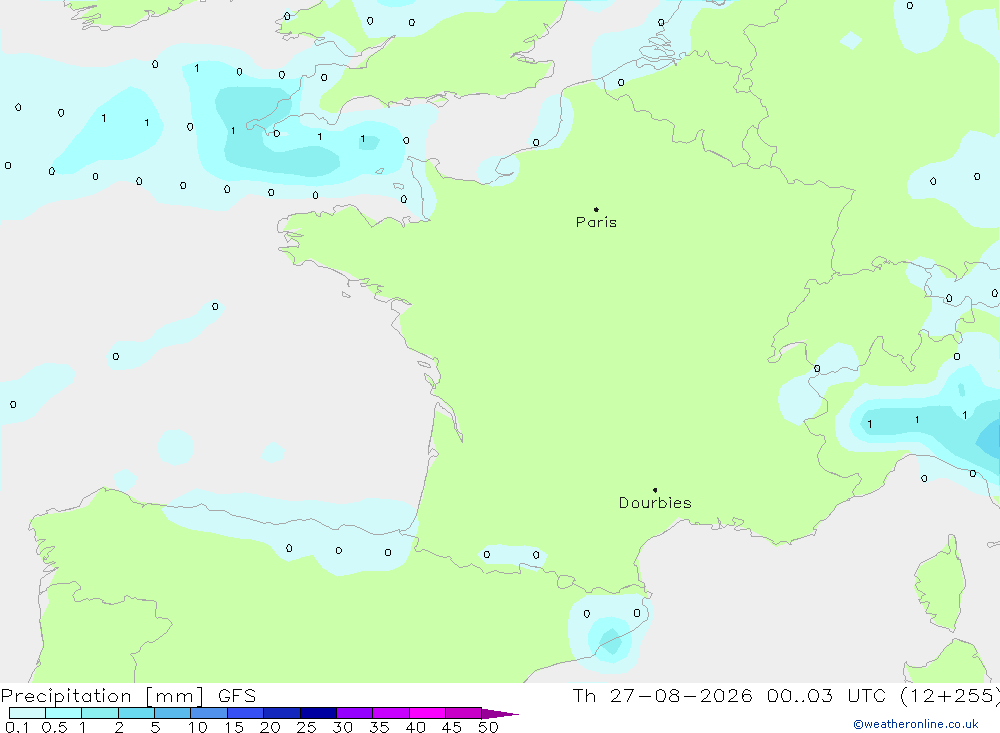Select the Dourbies location dot marker
1000x733 pixels.
[655, 490]
